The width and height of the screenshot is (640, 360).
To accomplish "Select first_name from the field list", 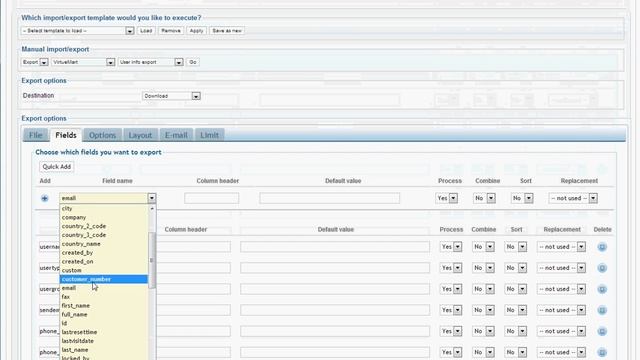I will 104,306.
